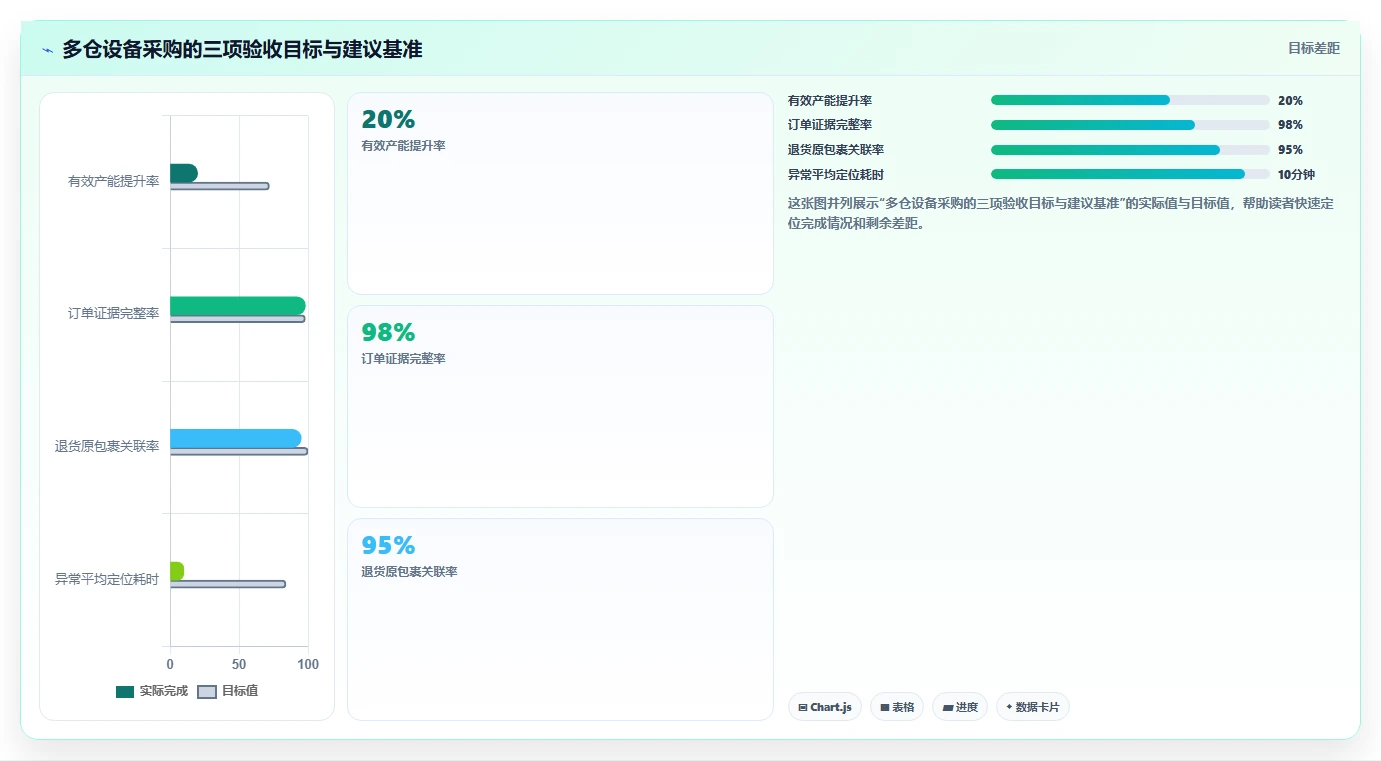Toggle the 目标值 legend entry
This screenshot has height=761, width=1381.
point(228,691)
